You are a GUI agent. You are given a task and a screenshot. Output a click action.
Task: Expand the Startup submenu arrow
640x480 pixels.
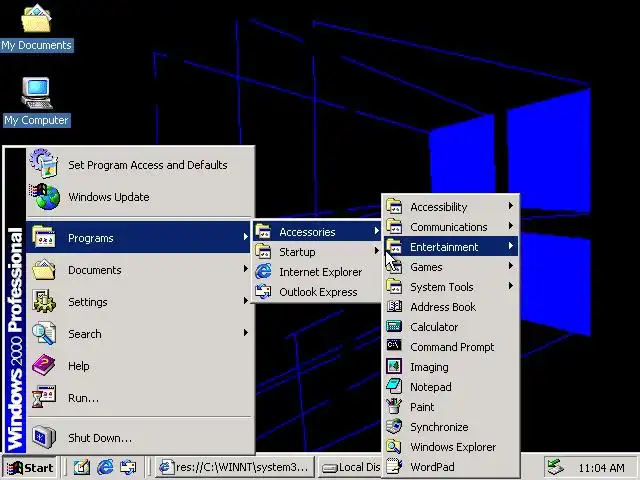[x=376, y=251]
